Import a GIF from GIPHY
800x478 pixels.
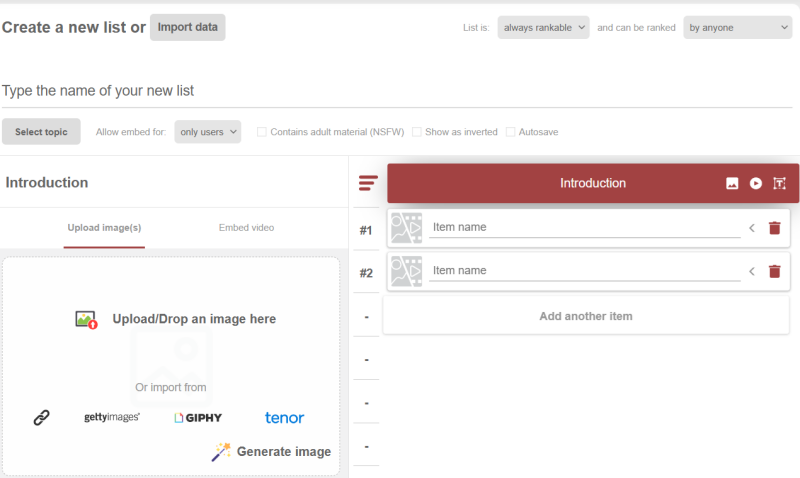point(198,418)
